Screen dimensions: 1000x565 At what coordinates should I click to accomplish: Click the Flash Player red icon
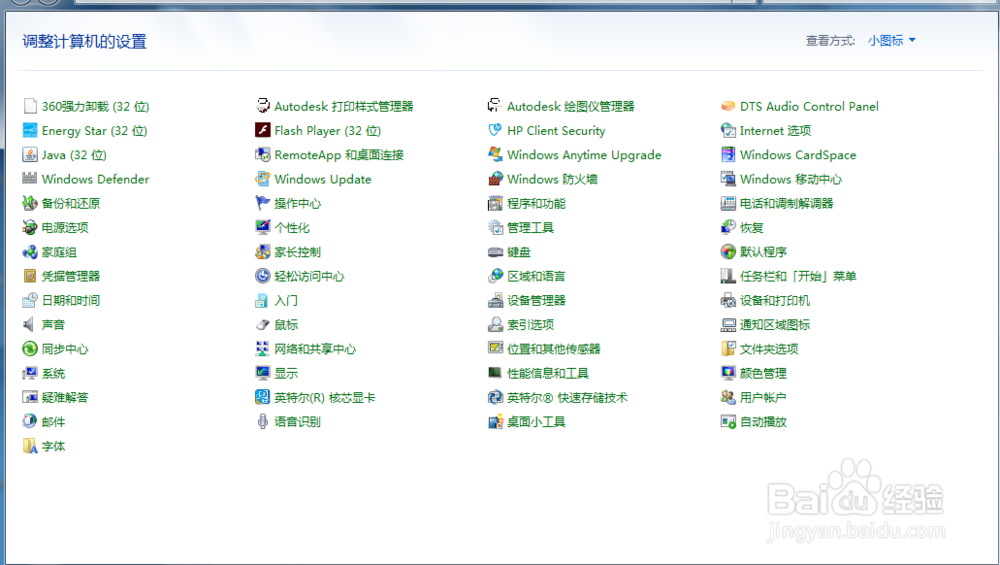click(x=262, y=130)
